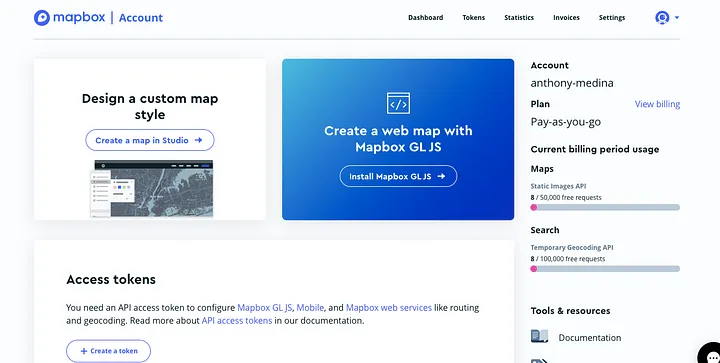Viewport: 720px width, 363px height.
Task: Click Create a map in Studio button
Action: point(150,140)
